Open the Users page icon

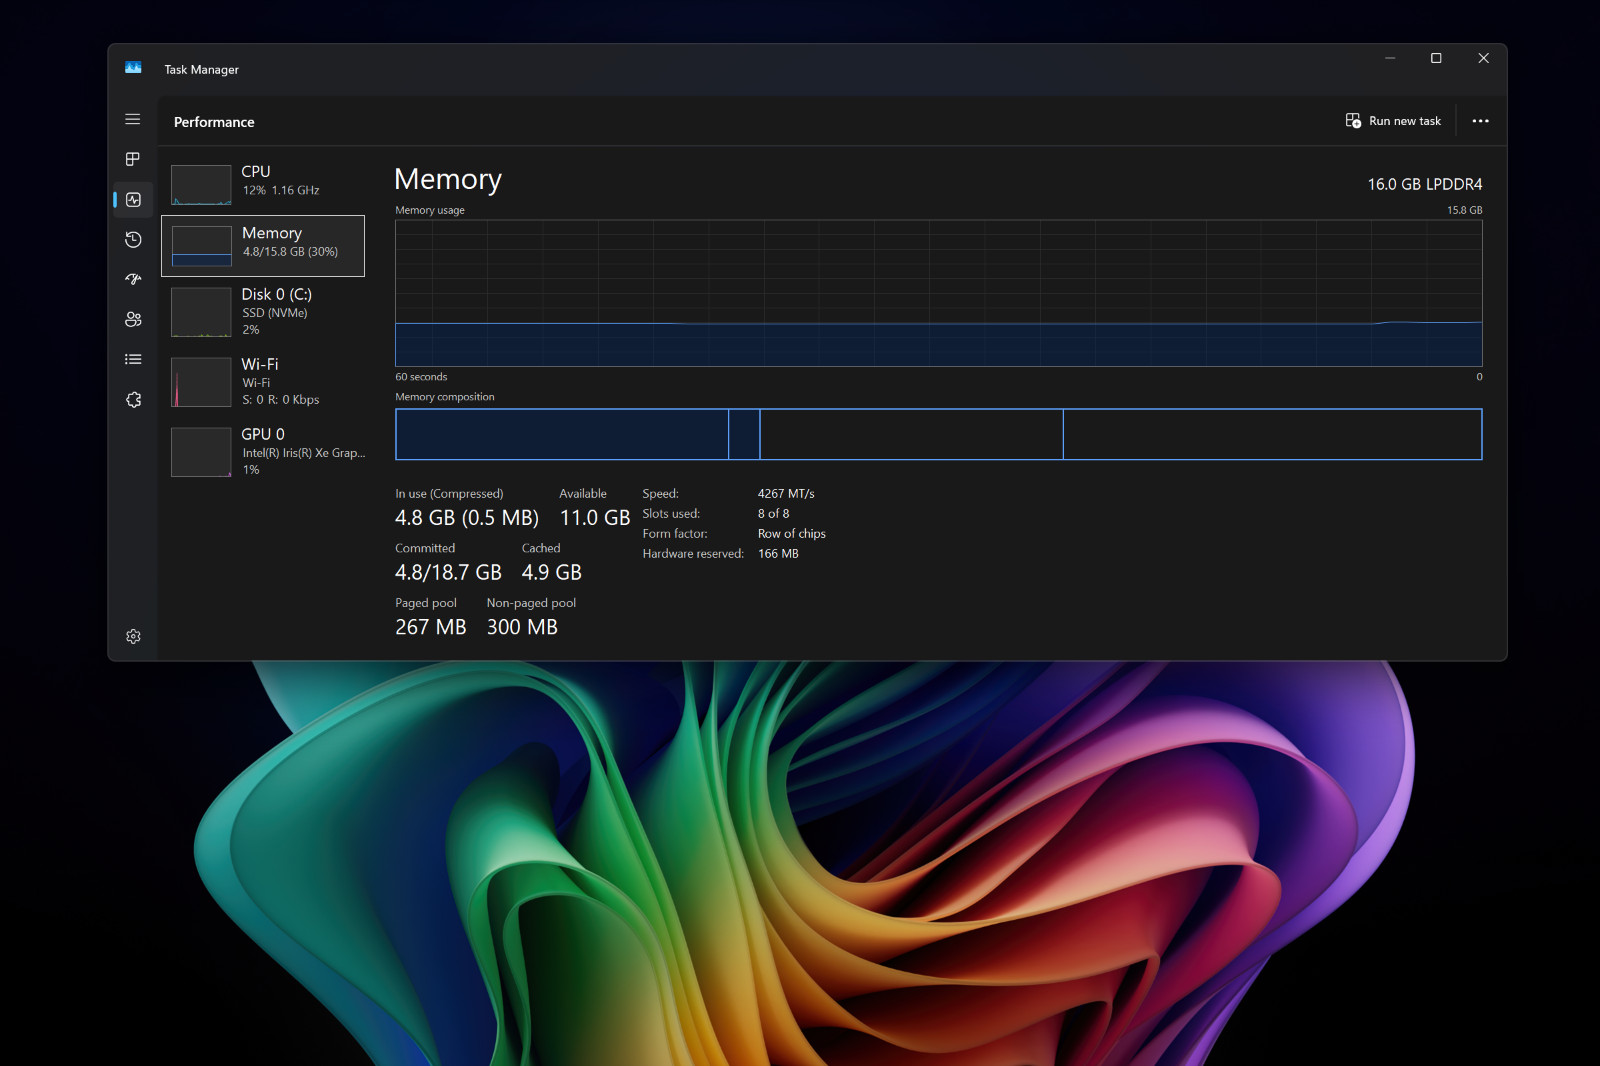pos(133,319)
